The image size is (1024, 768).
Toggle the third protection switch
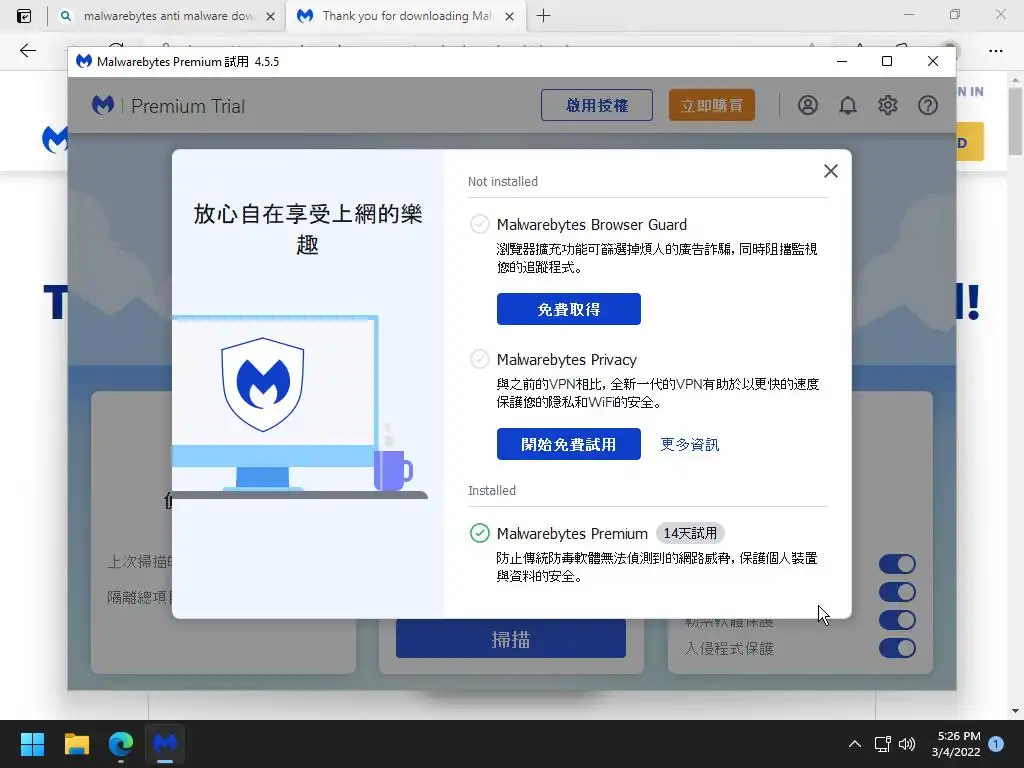point(897,620)
